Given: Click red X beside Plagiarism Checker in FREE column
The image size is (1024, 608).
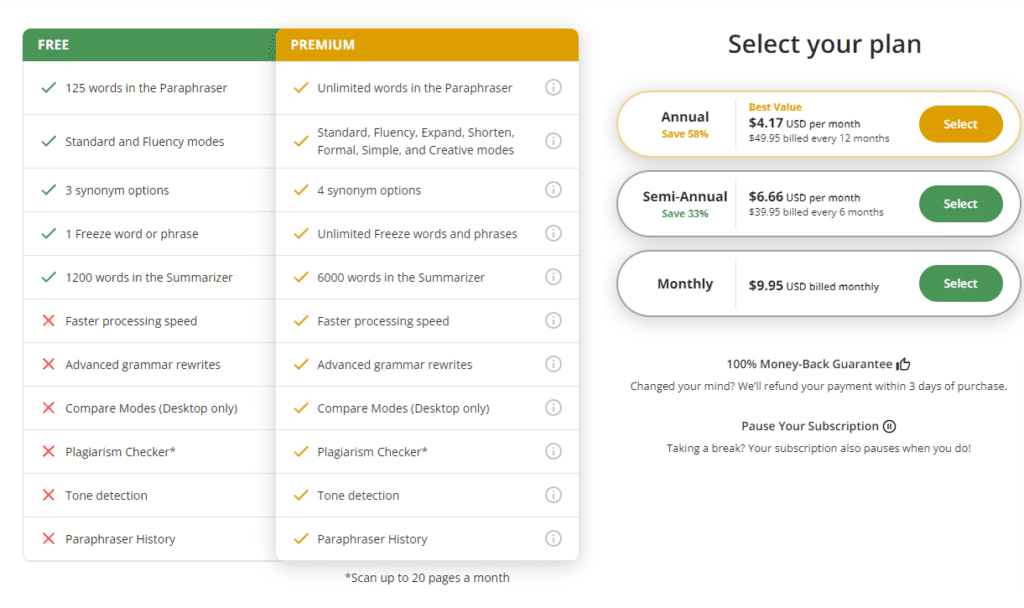Looking at the screenshot, I should 47,451.
